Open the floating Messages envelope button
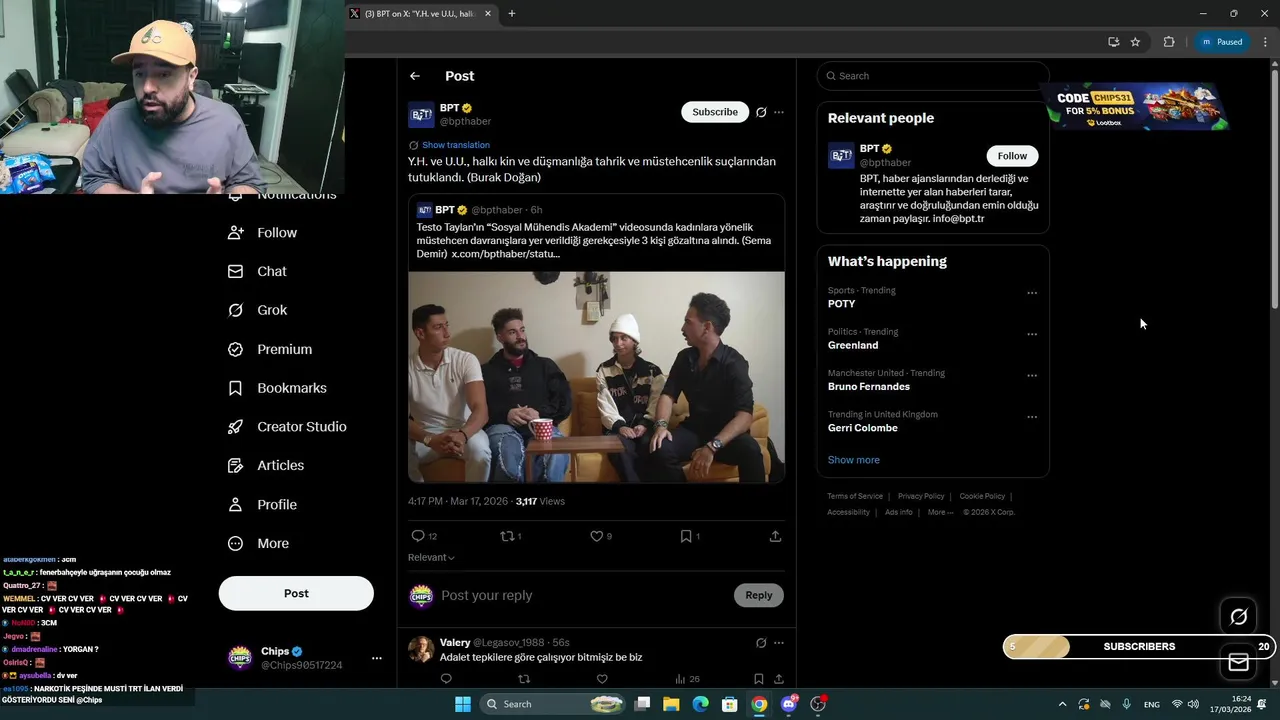Screen dimensions: 1280x720 (x=1238, y=662)
